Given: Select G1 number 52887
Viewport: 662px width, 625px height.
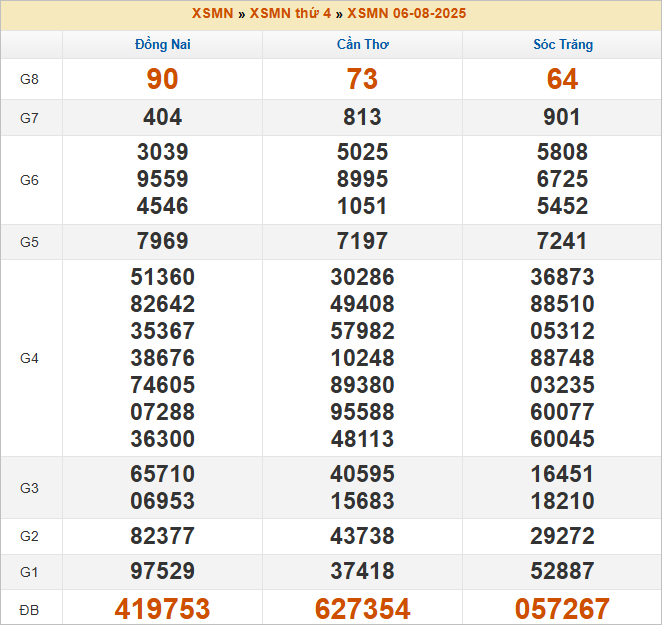Looking at the screenshot, I should tap(562, 571).
